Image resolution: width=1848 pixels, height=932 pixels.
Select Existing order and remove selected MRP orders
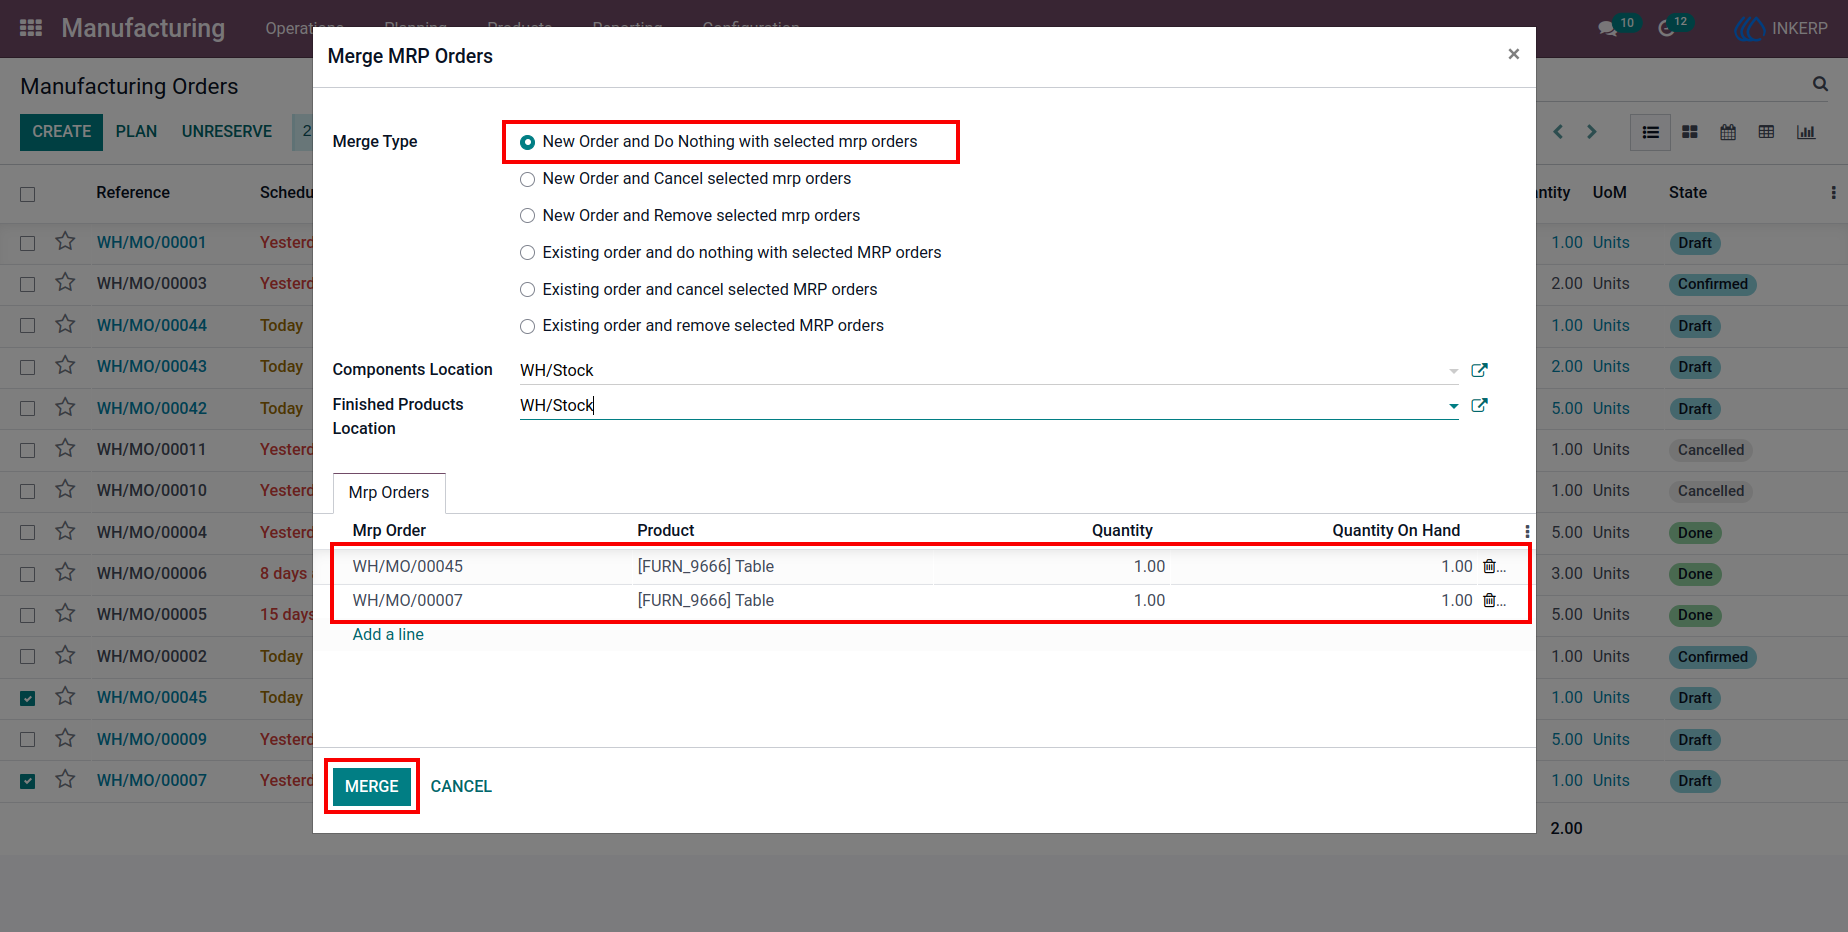pos(527,326)
